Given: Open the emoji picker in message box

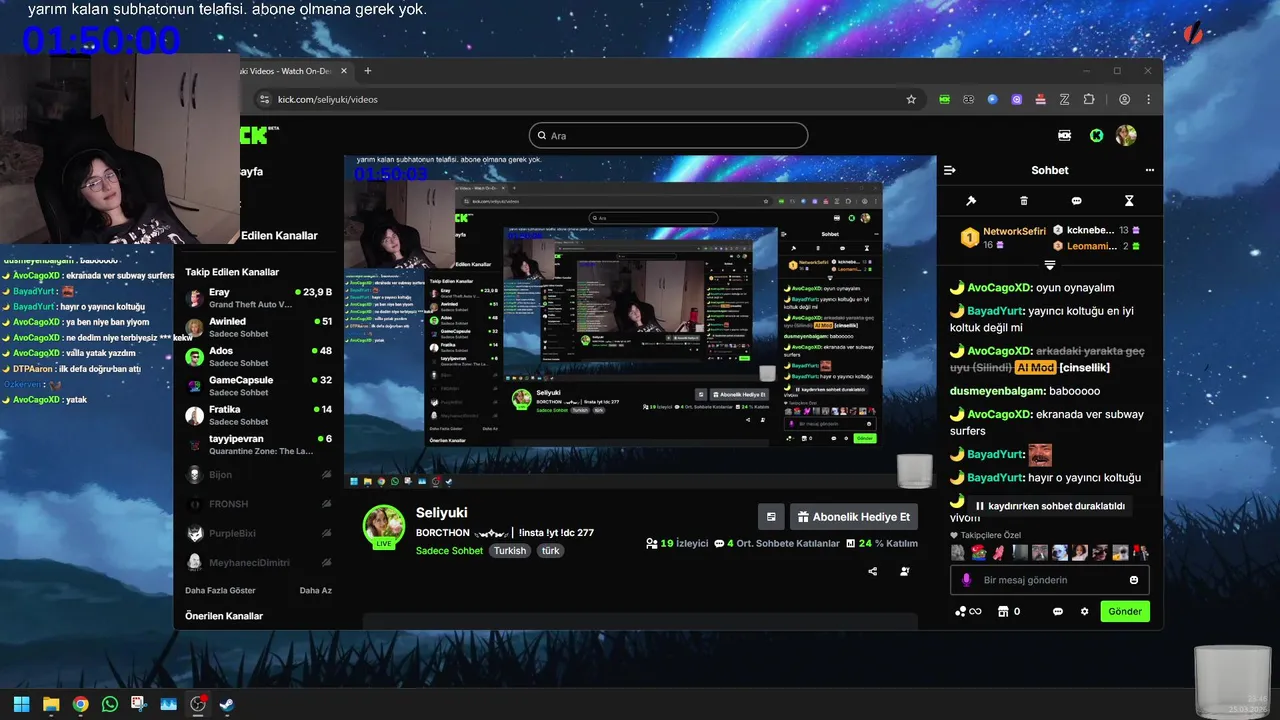Looking at the screenshot, I should (1134, 580).
